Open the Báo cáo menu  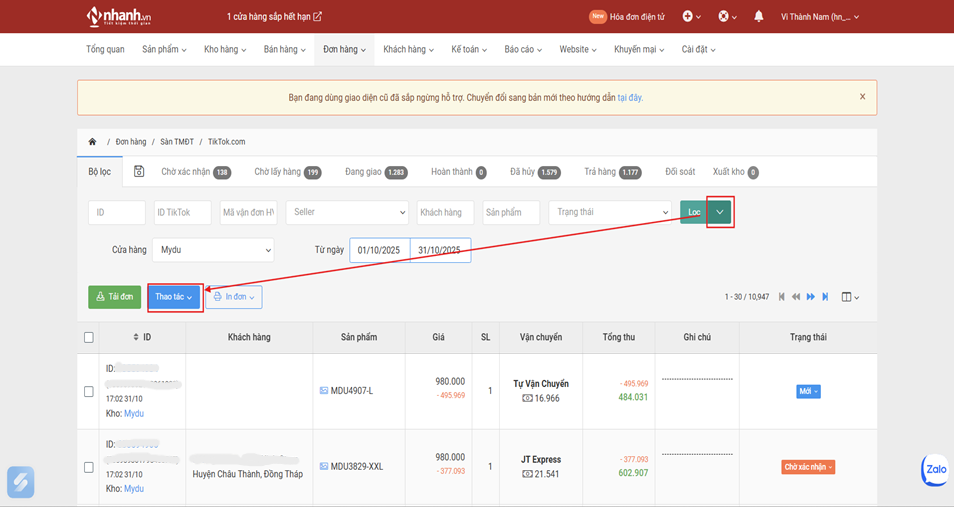523,49
